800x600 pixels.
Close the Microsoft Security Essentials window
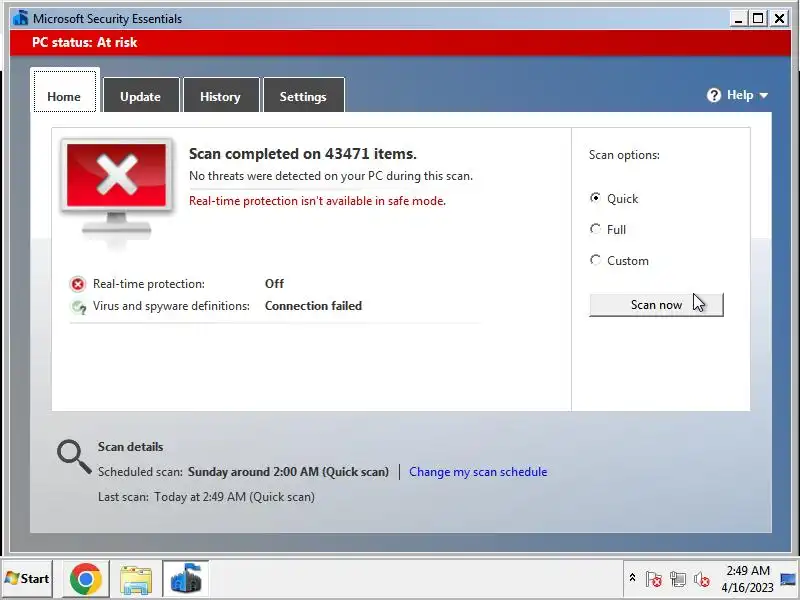pos(780,19)
